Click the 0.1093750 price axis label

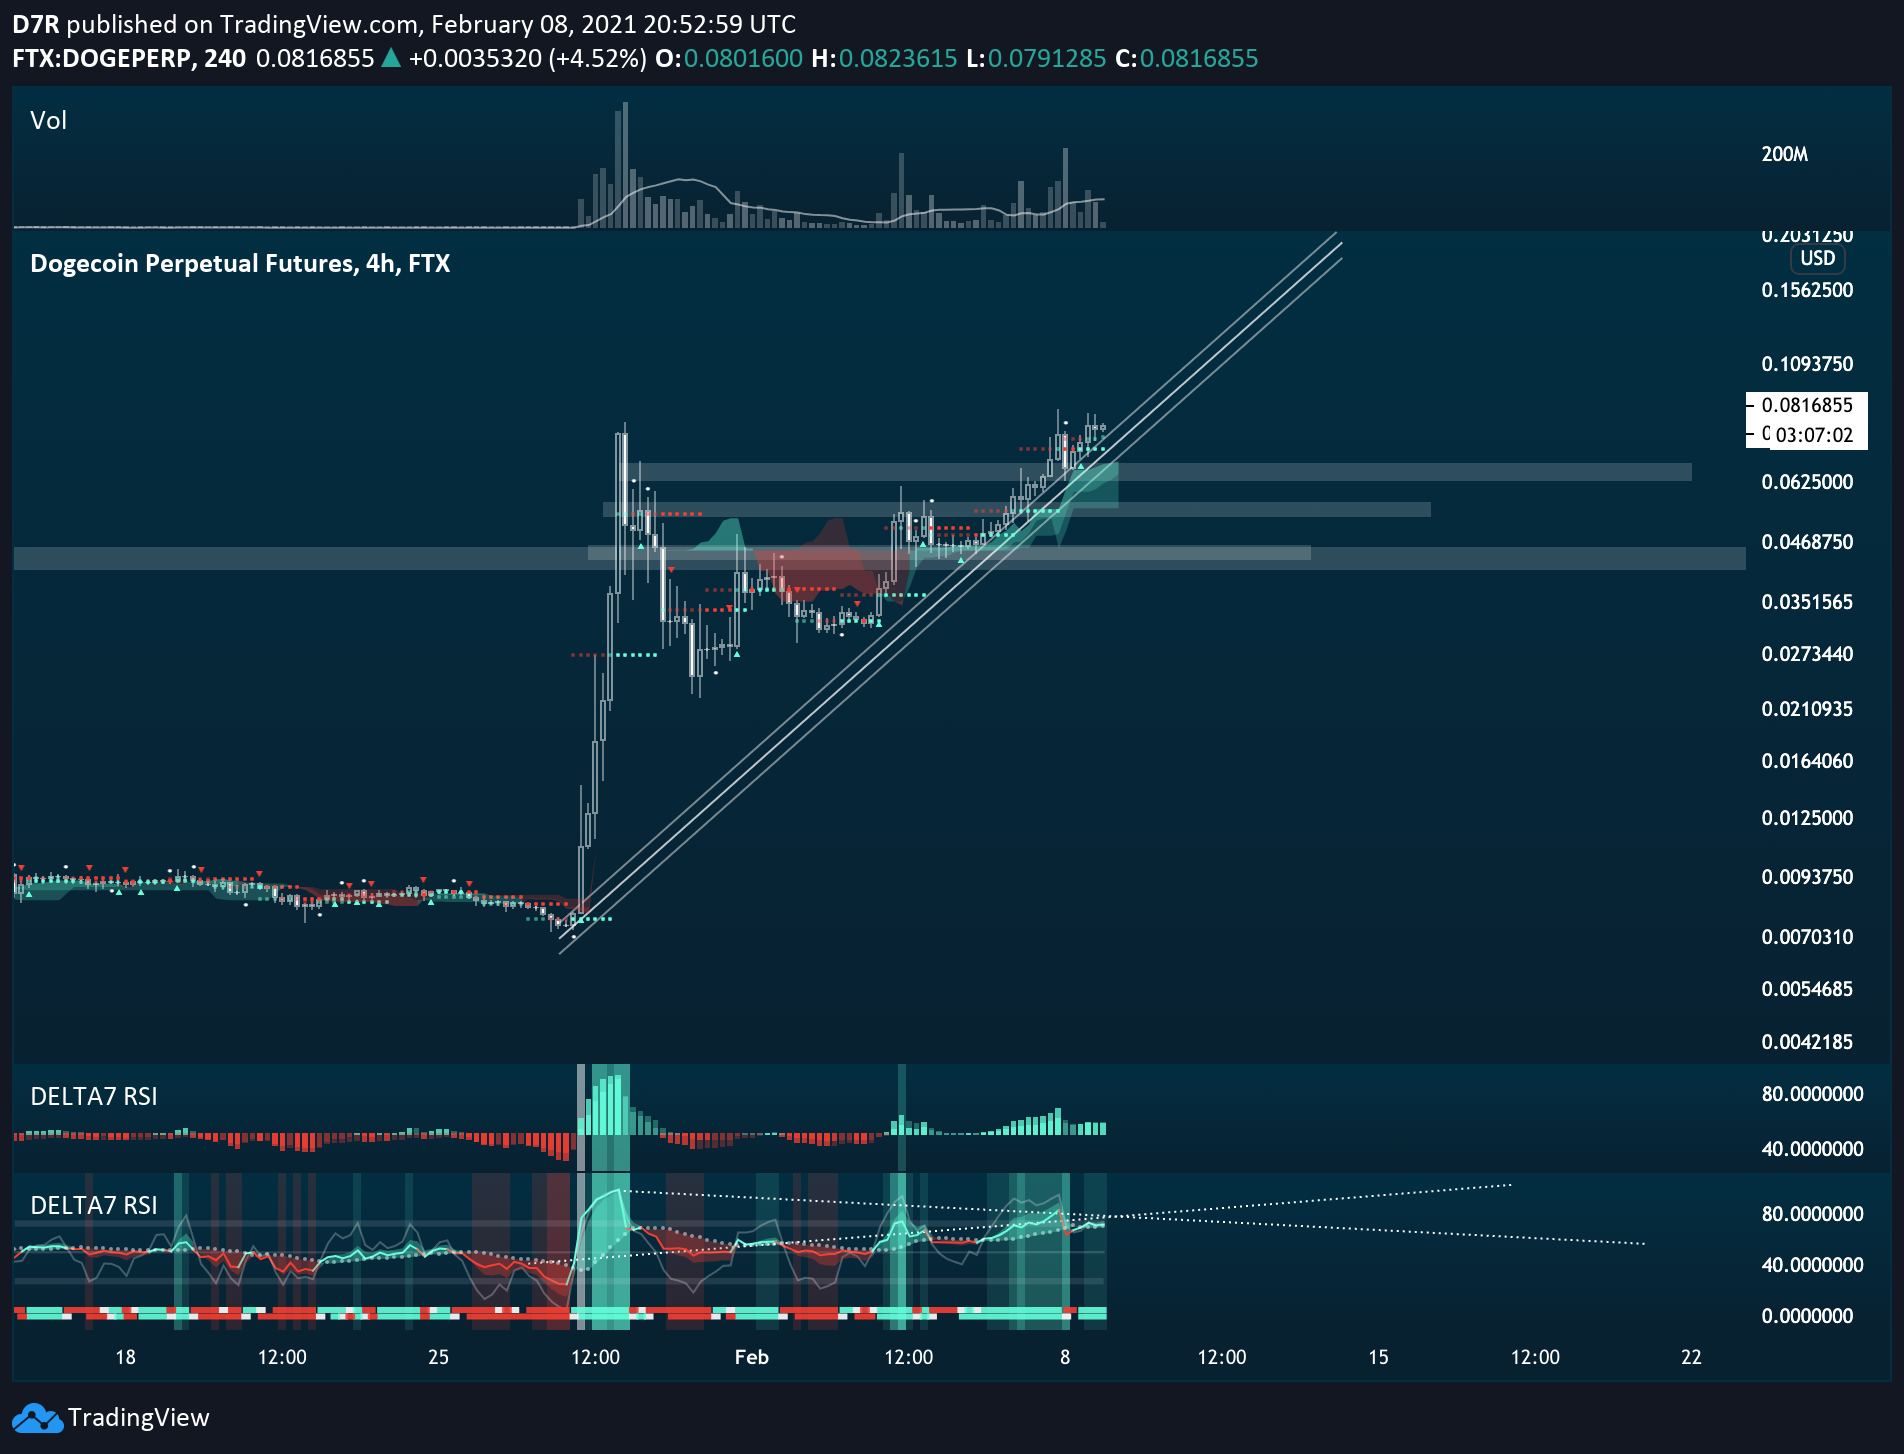point(1807,364)
